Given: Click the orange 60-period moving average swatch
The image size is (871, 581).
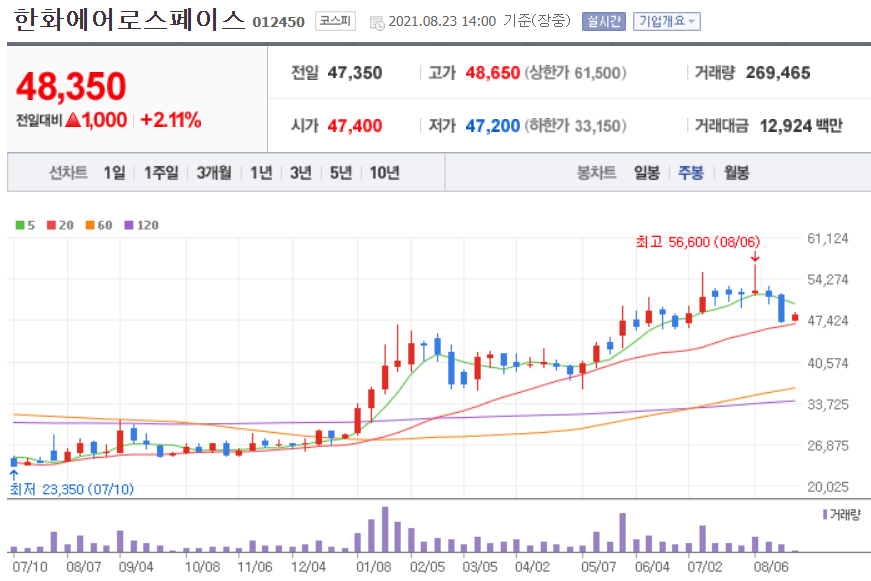Looking at the screenshot, I should 90,225.
